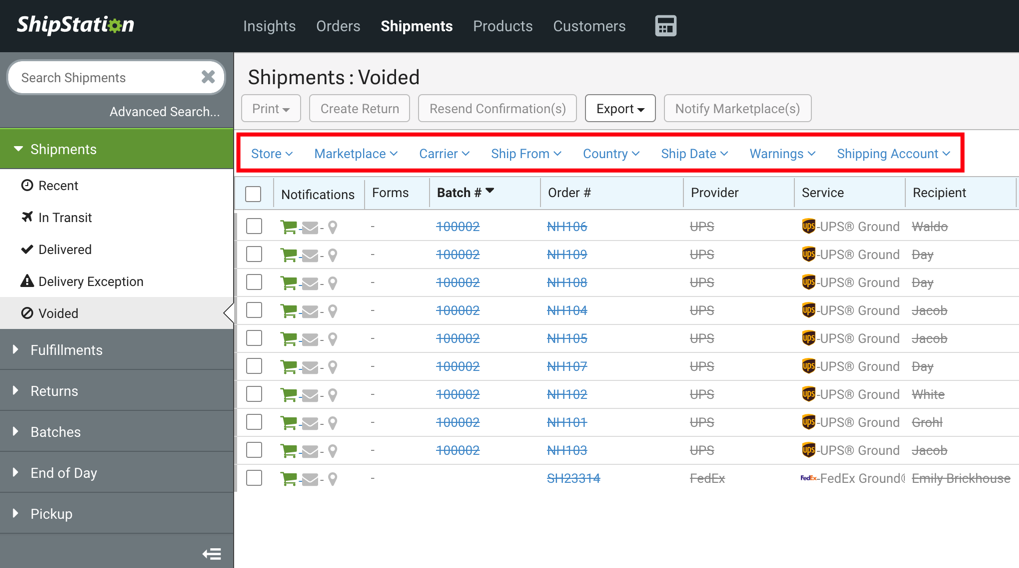This screenshot has height=568, width=1019.
Task: Click the cart icon in row NH109
Action: (289, 255)
